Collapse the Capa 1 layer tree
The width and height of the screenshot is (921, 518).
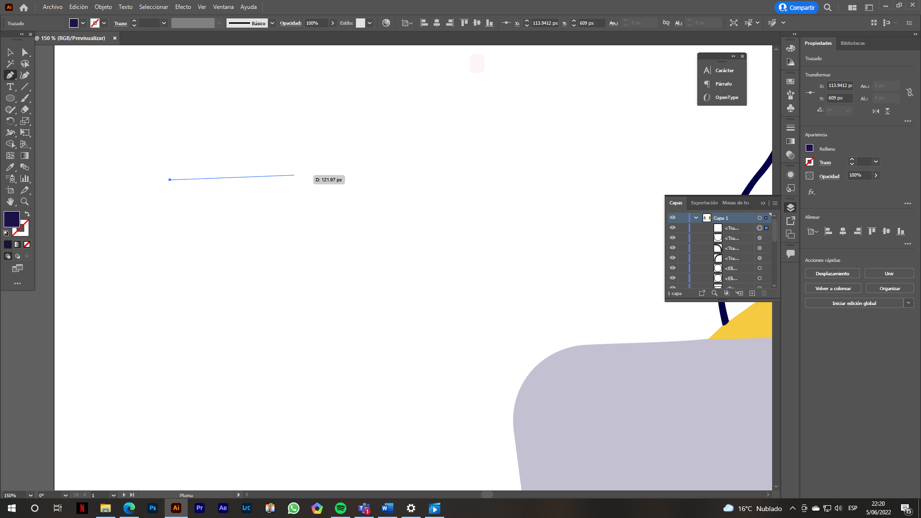696,218
